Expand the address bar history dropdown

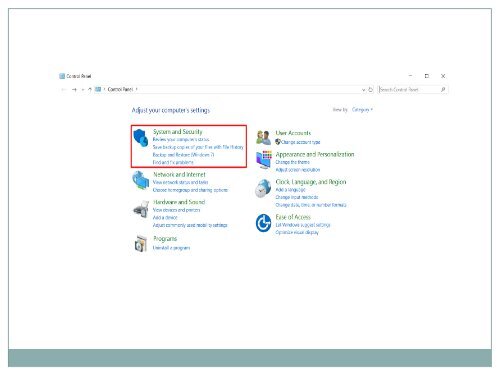363,90
